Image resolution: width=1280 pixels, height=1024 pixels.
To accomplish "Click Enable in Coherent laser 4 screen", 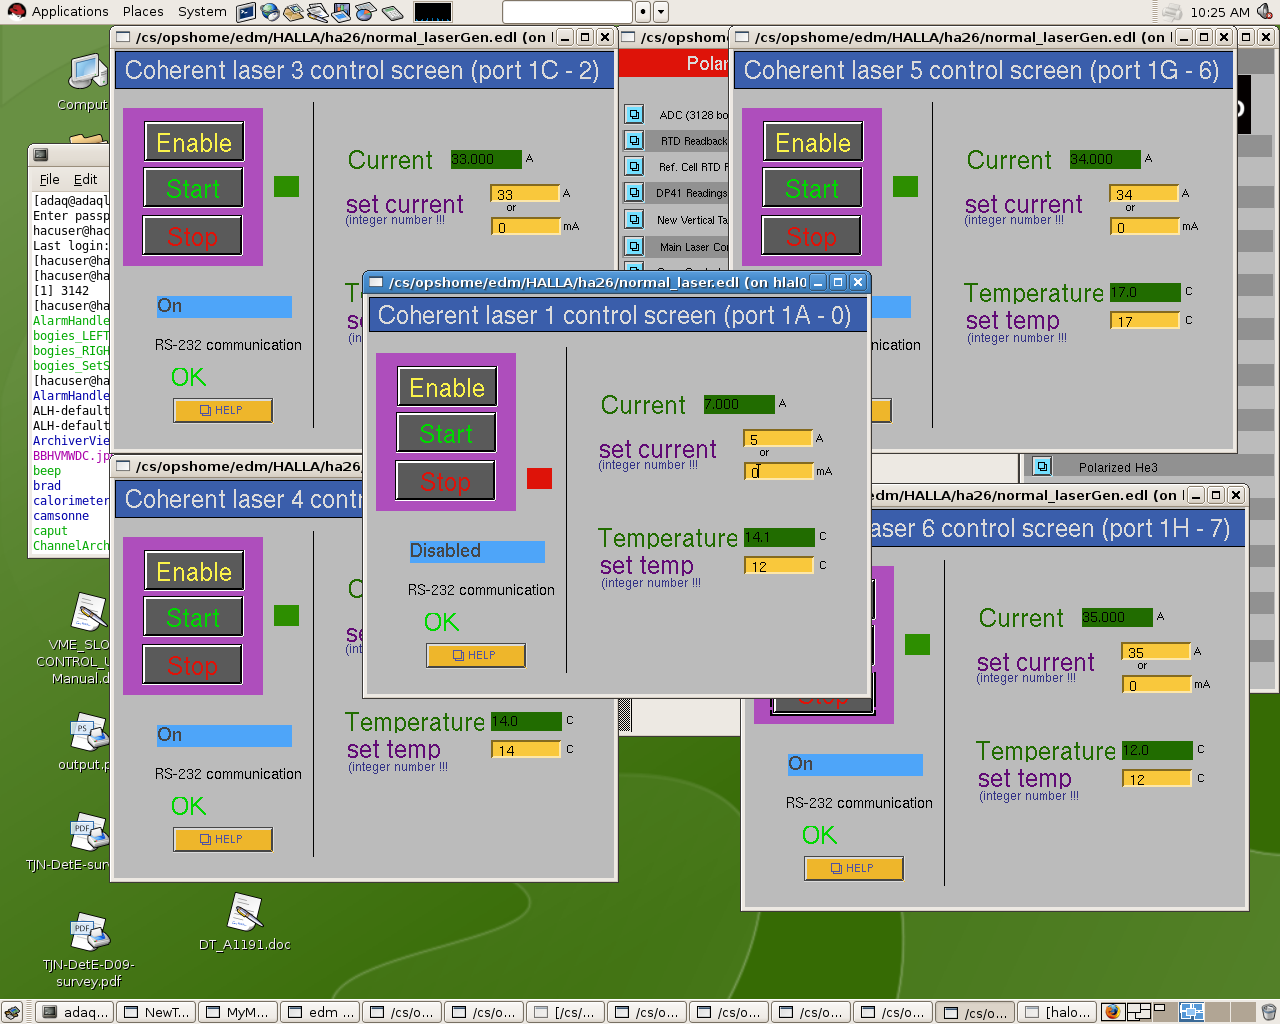I will tap(194, 572).
